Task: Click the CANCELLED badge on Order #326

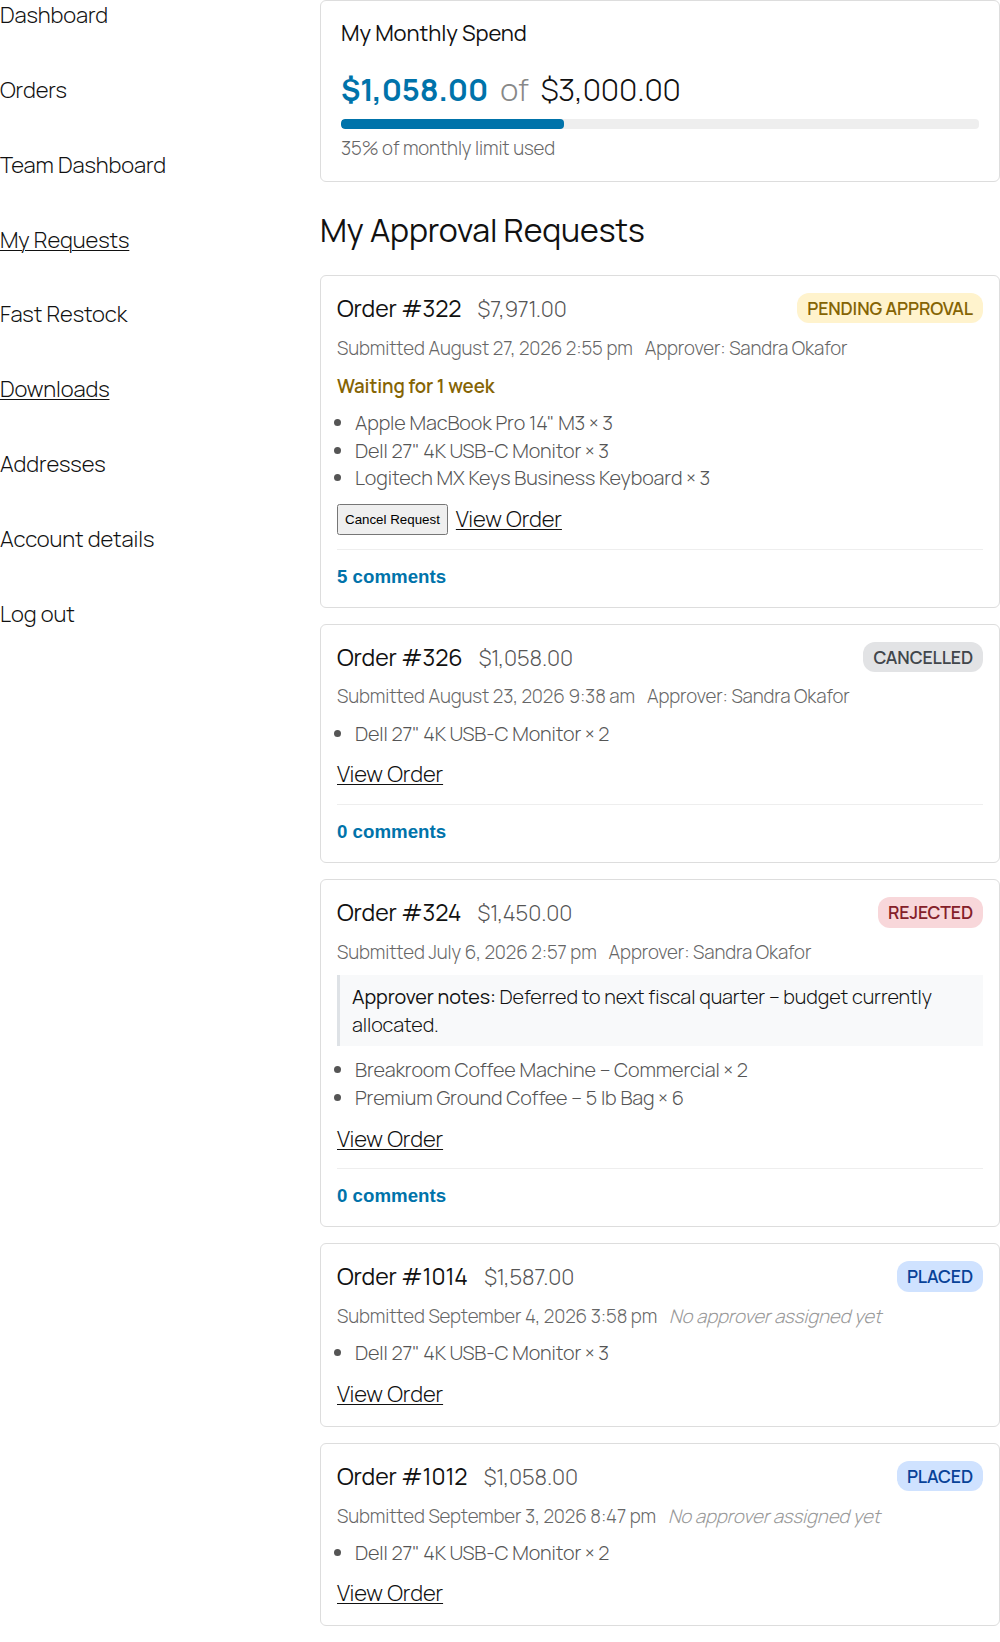Action: tap(922, 658)
